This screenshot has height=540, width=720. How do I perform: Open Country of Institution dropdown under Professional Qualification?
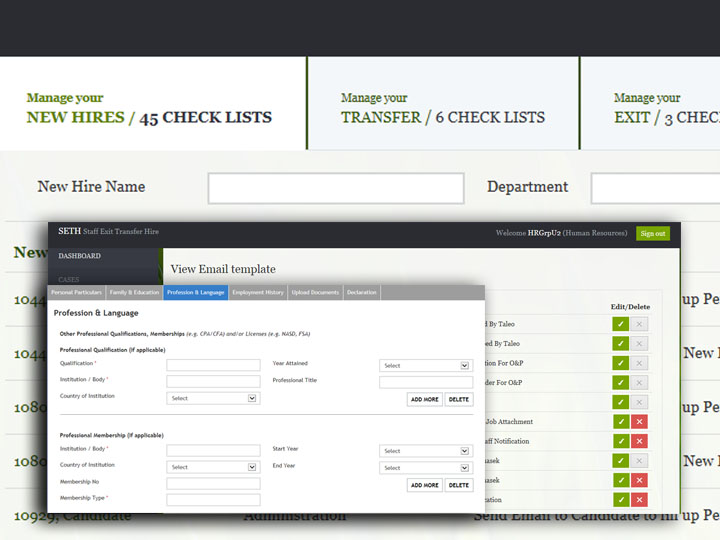click(x=213, y=398)
